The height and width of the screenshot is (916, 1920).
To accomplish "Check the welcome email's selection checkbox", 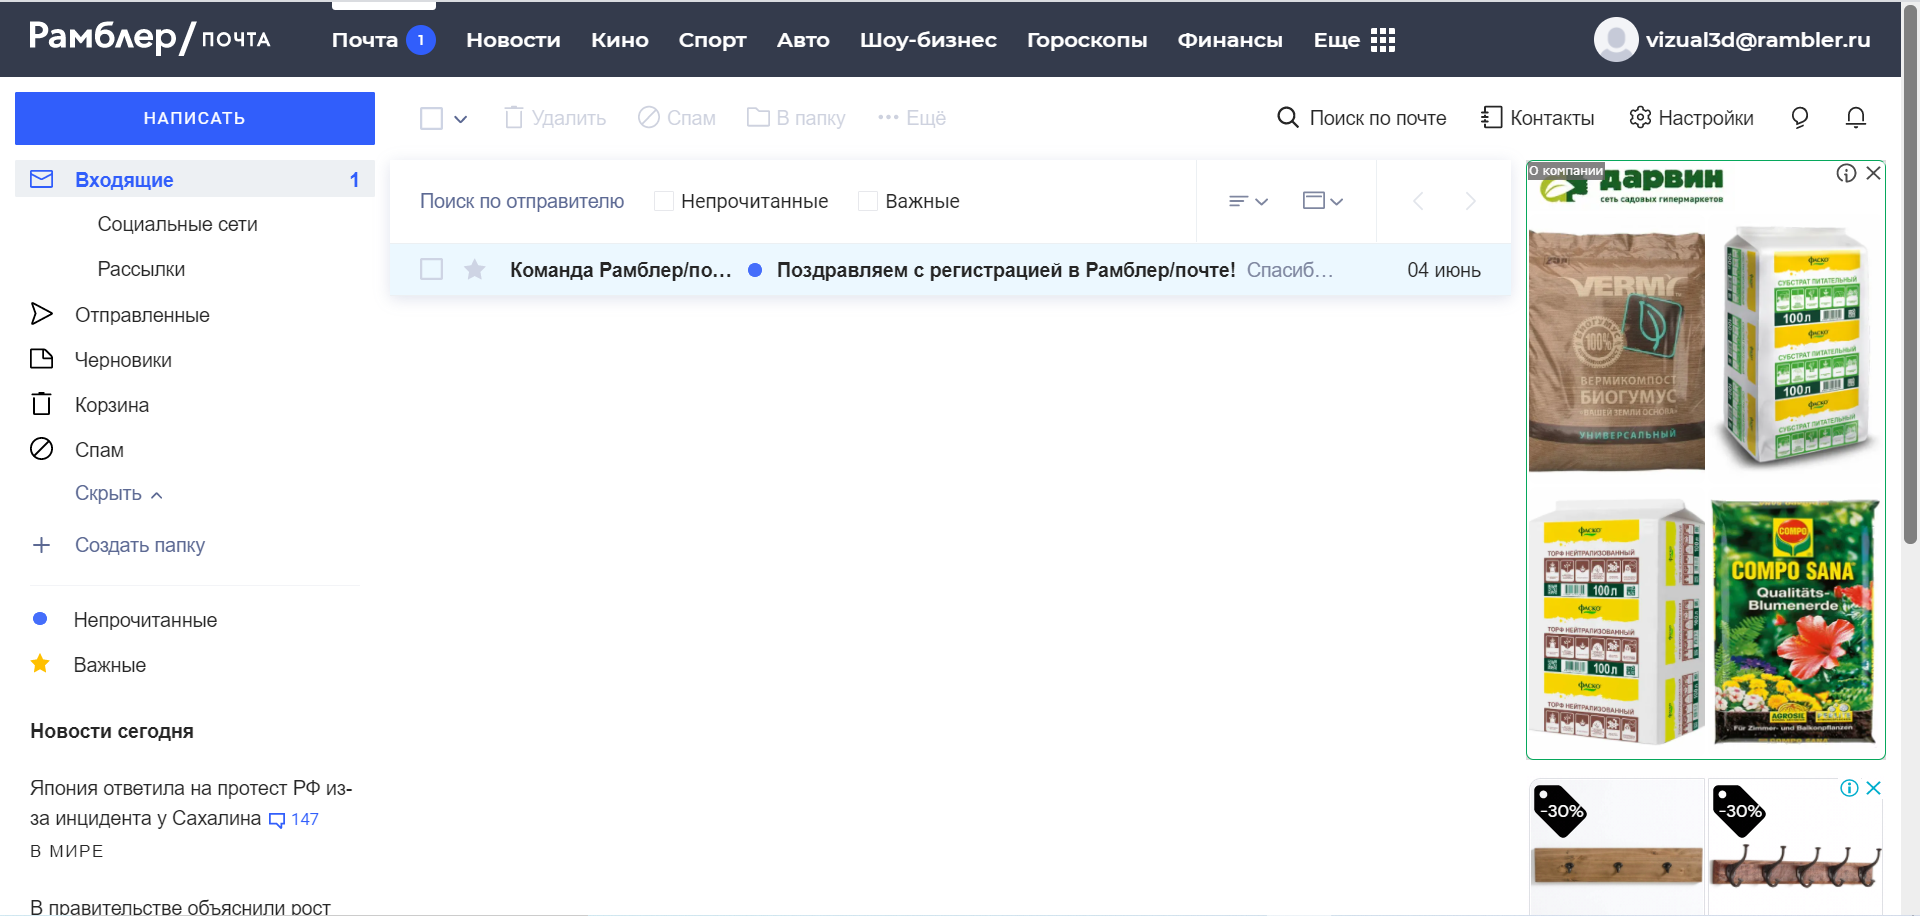I will pos(432,270).
